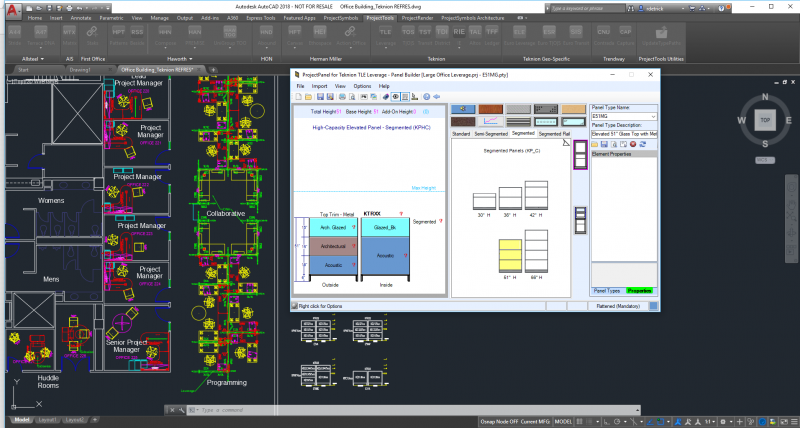Click the eye preview icon in toolbar

pos(395,97)
